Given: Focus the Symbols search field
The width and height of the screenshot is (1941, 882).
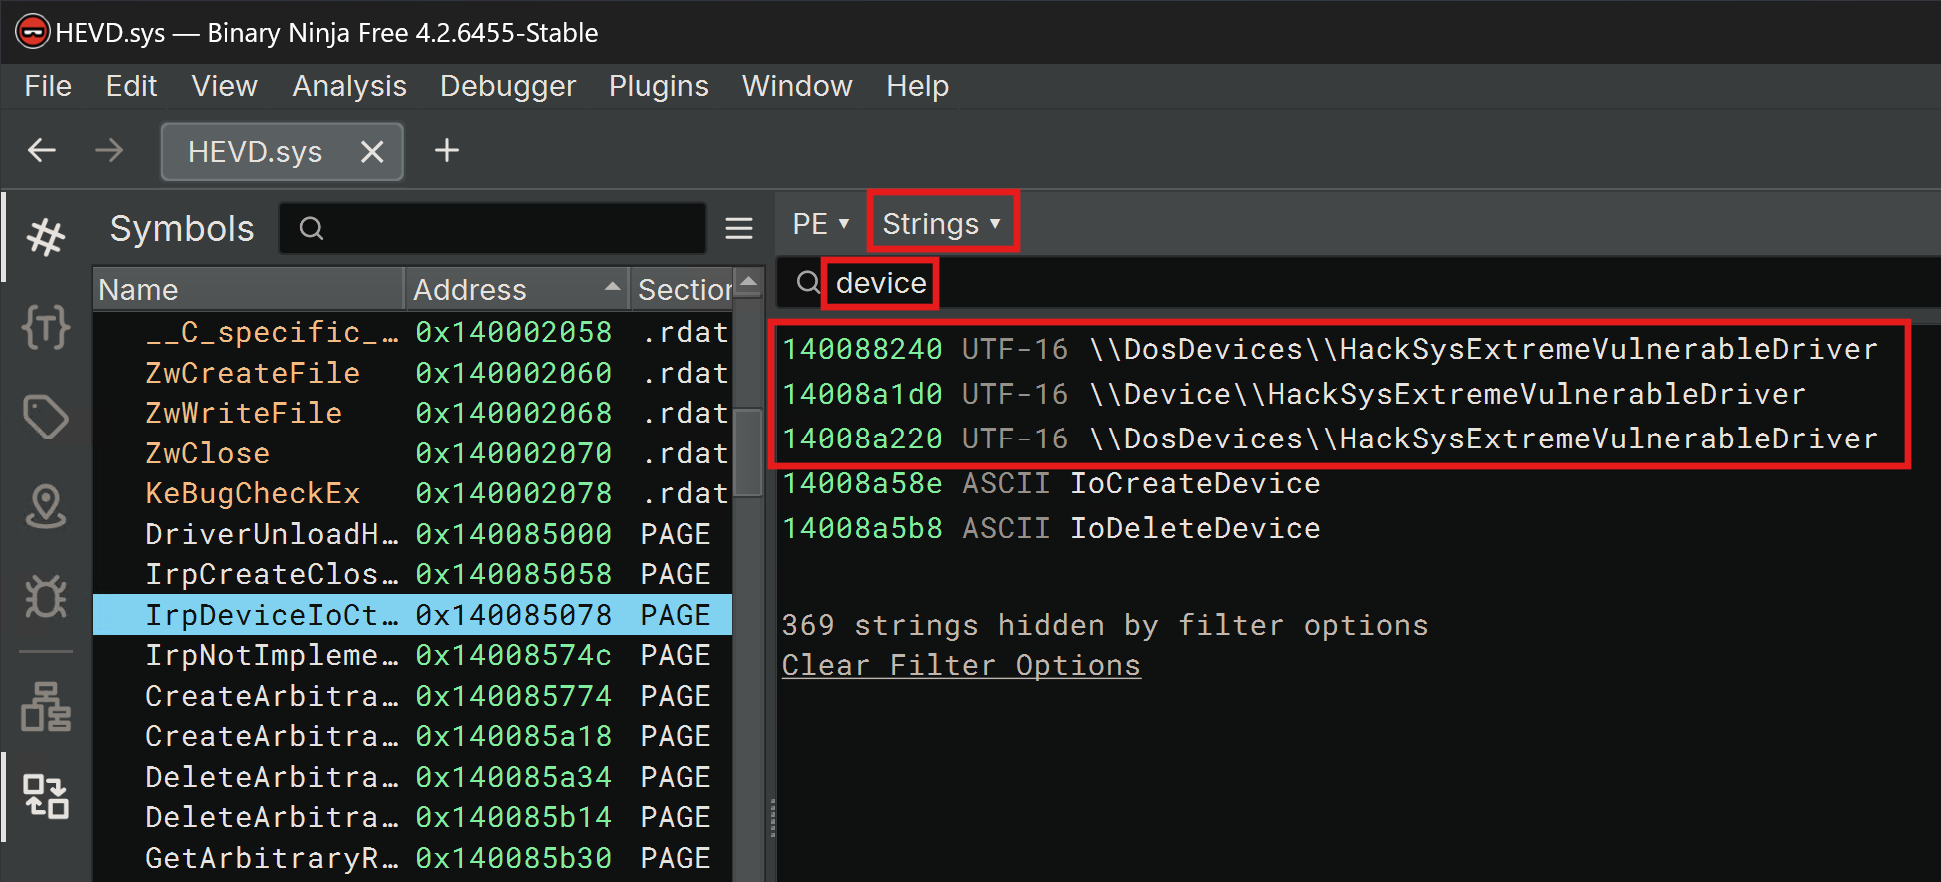Looking at the screenshot, I should [492, 229].
